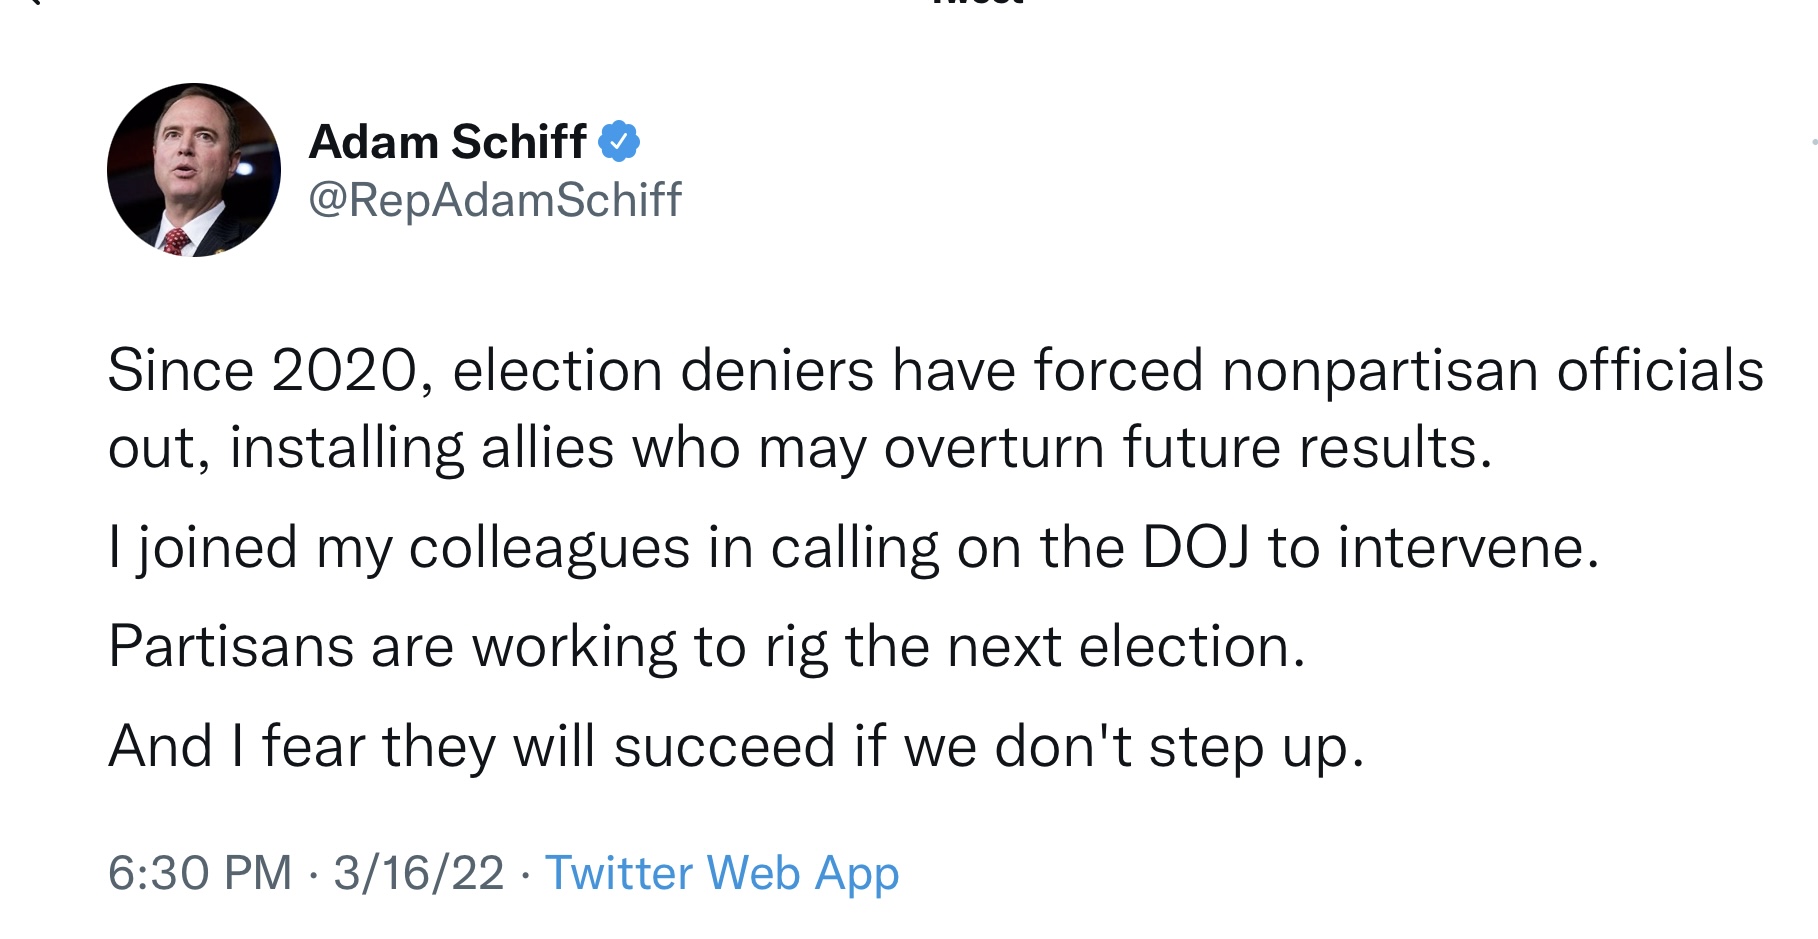Click "Partisans are working to rig" sentence

[x=707, y=647]
